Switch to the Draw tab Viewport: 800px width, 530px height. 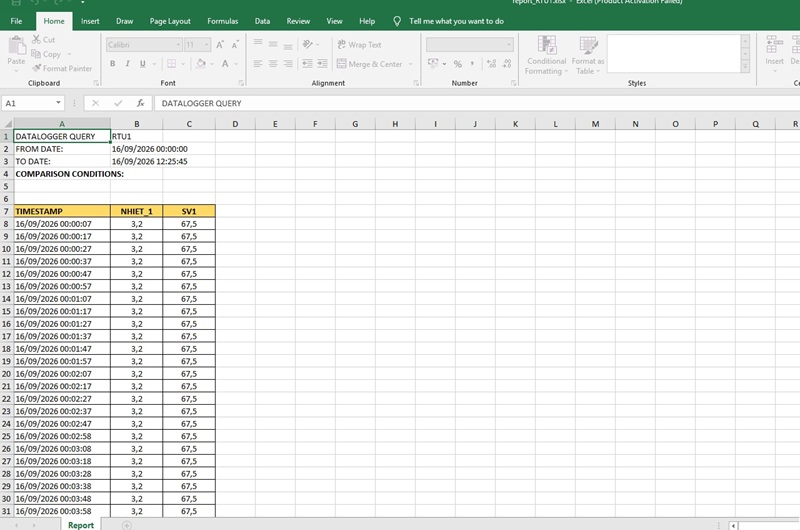pyautogui.click(x=124, y=21)
